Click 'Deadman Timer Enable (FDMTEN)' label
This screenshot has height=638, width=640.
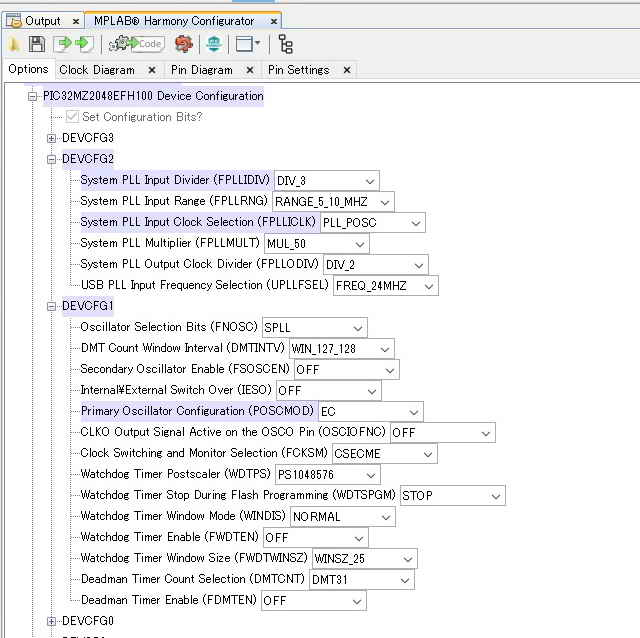[x=169, y=600]
